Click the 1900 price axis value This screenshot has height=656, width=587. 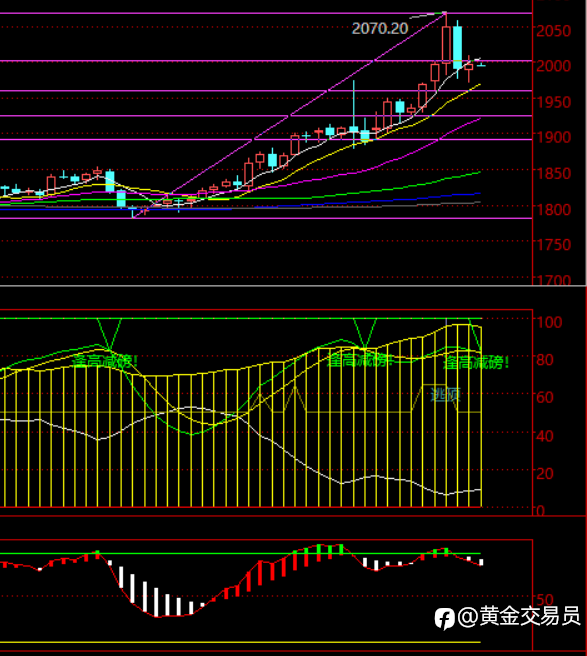(554, 137)
